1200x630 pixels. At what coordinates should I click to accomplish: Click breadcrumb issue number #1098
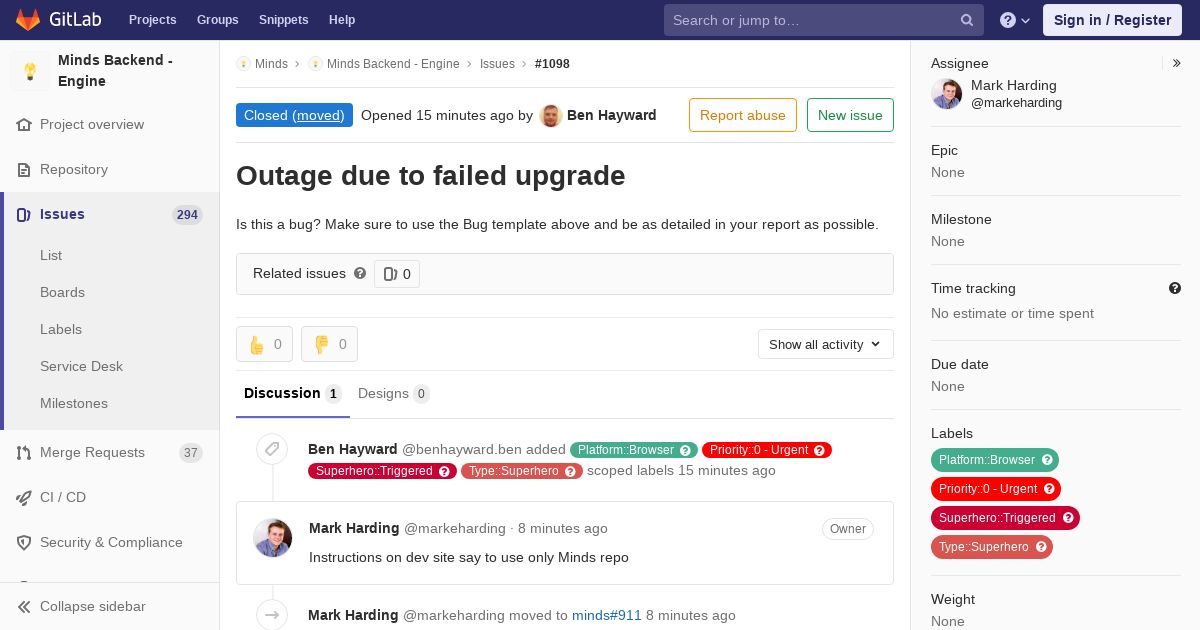click(x=552, y=63)
